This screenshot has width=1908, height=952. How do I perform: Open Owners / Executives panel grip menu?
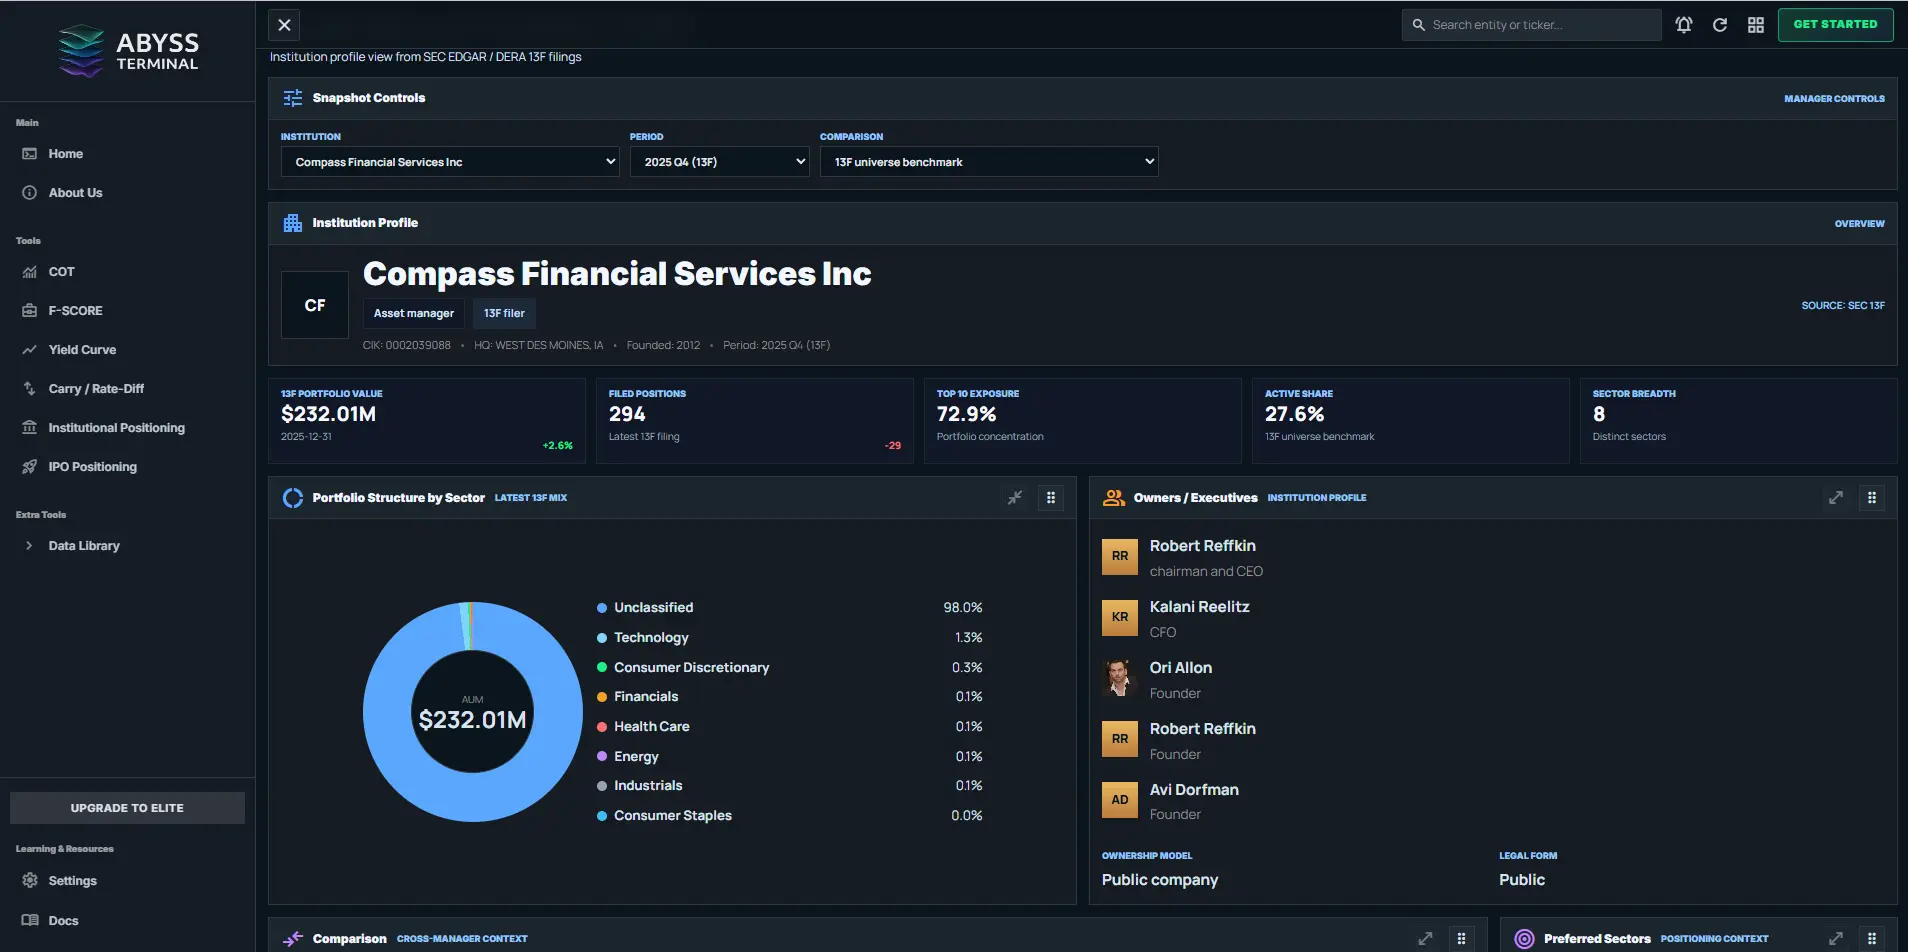(x=1872, y=498)
